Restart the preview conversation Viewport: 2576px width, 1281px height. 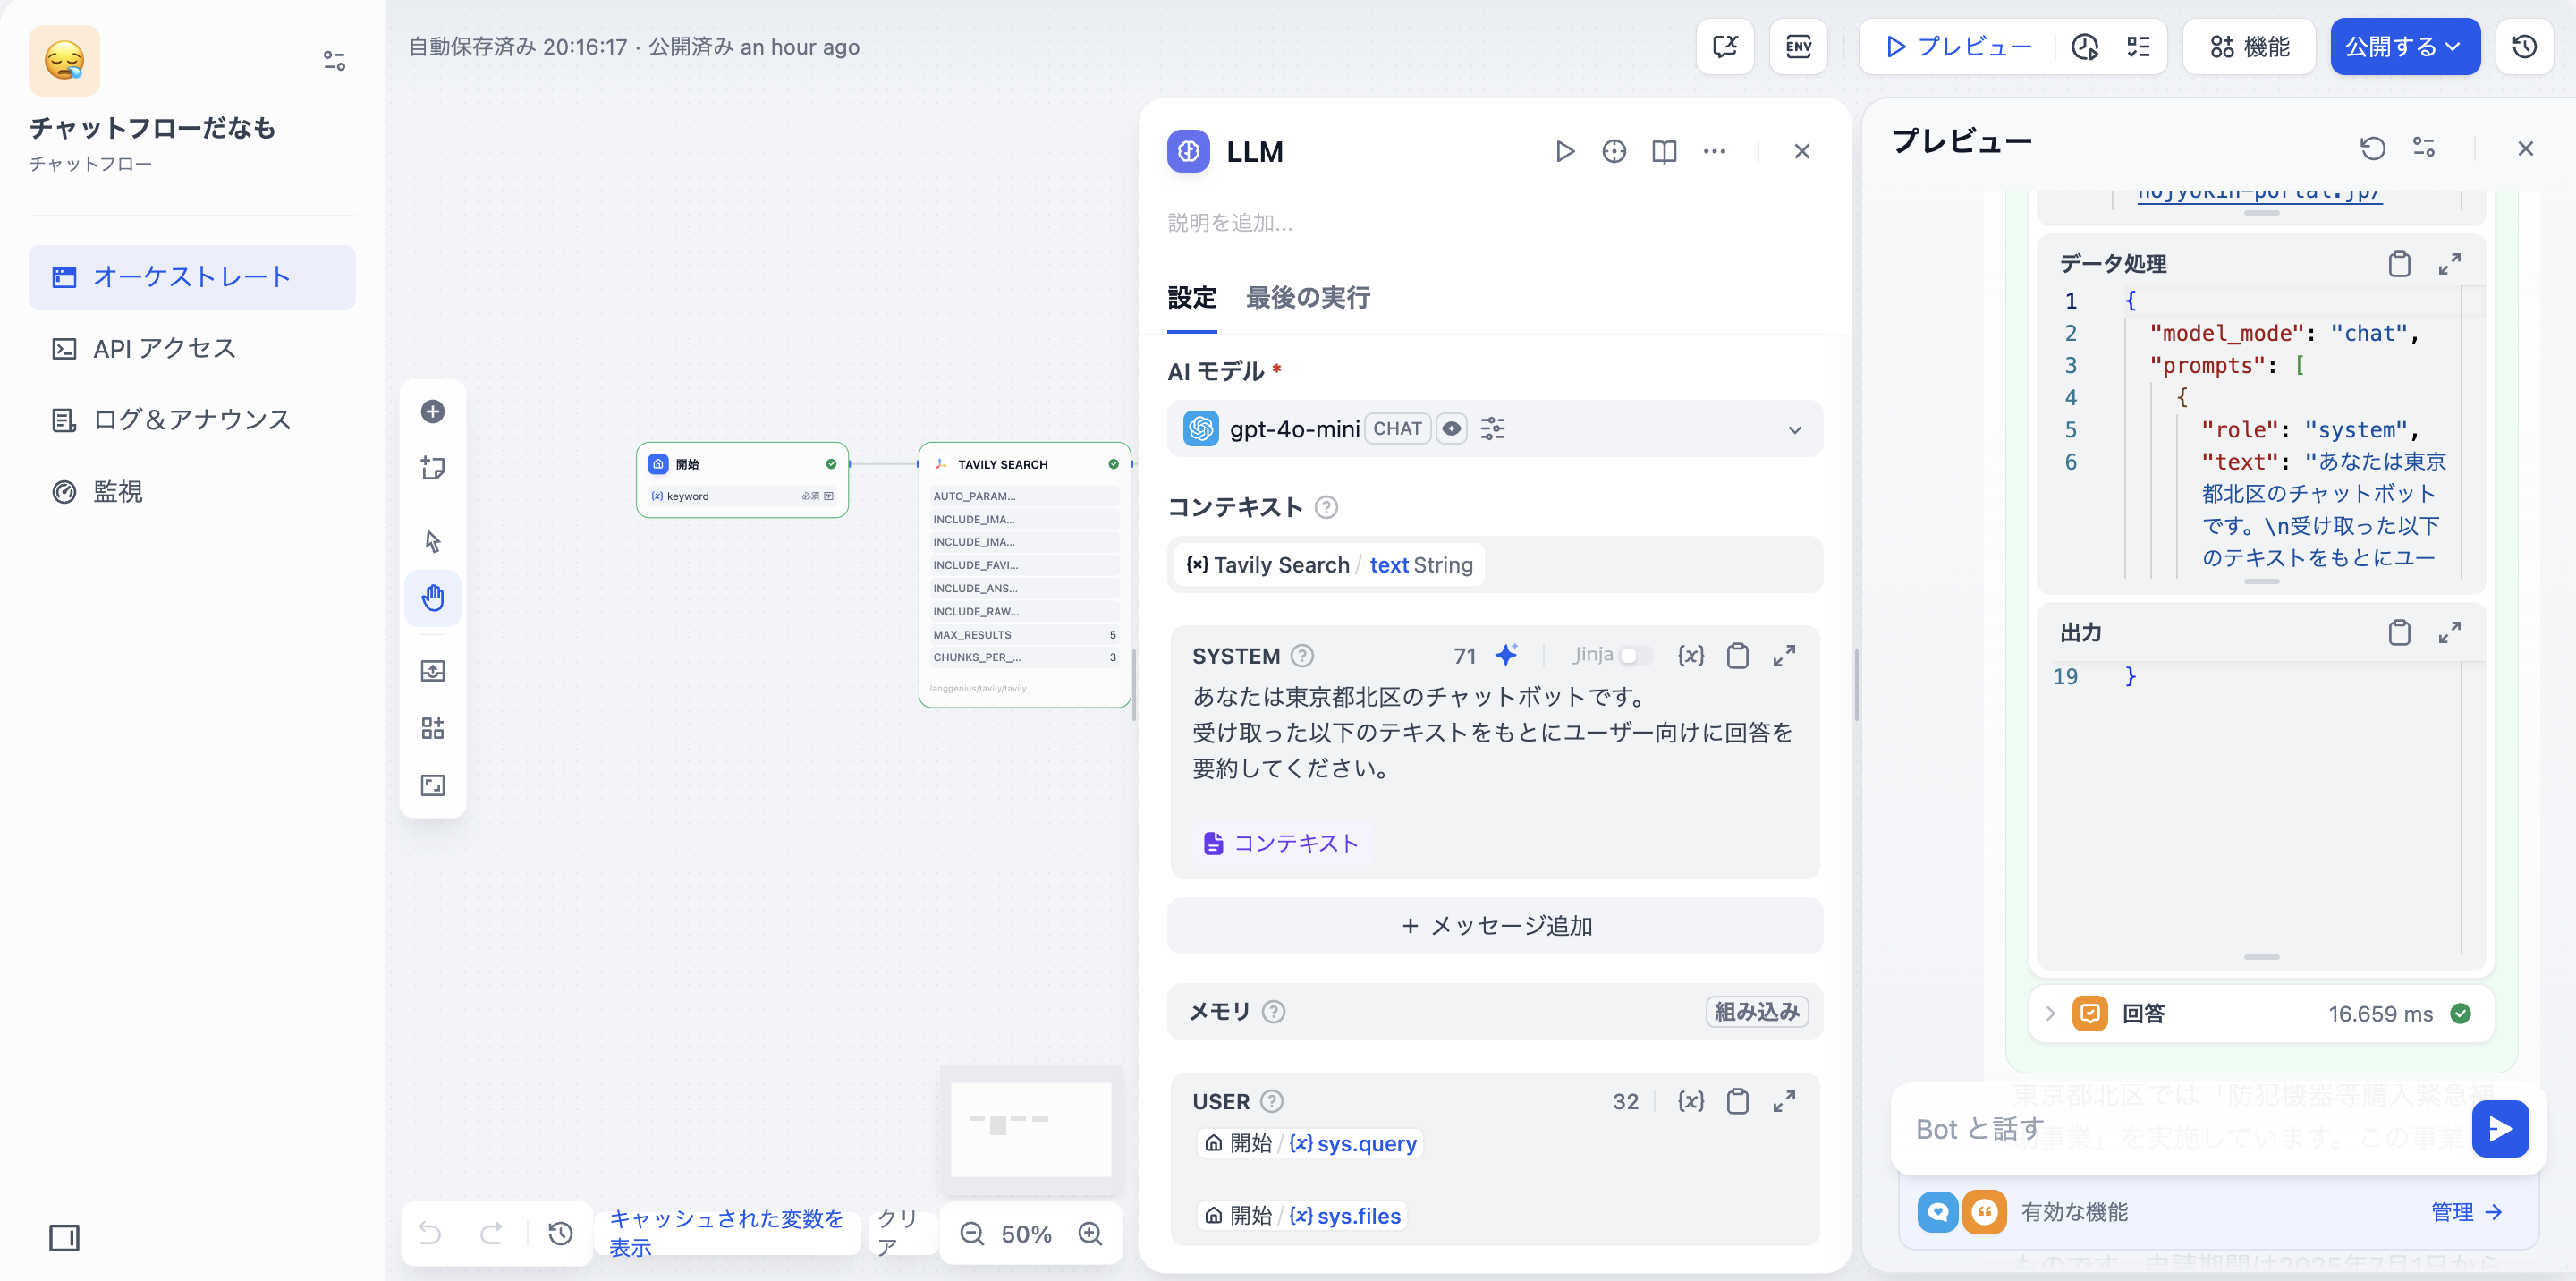pos(2372,148)
